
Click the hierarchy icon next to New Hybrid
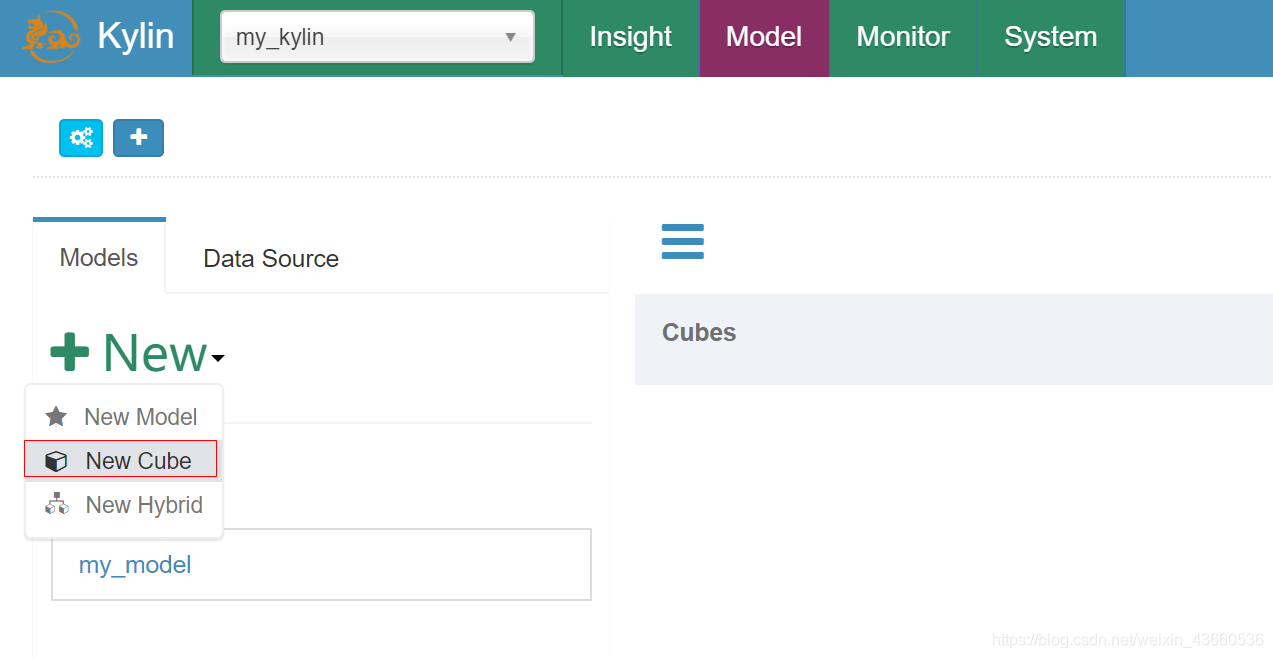tap(57, 504)
